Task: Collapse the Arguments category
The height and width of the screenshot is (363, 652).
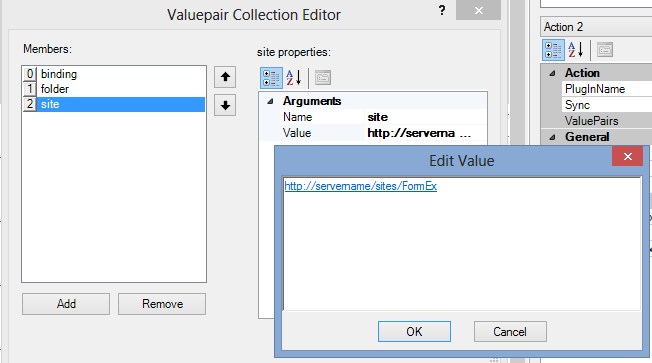Action: point(270,101)
